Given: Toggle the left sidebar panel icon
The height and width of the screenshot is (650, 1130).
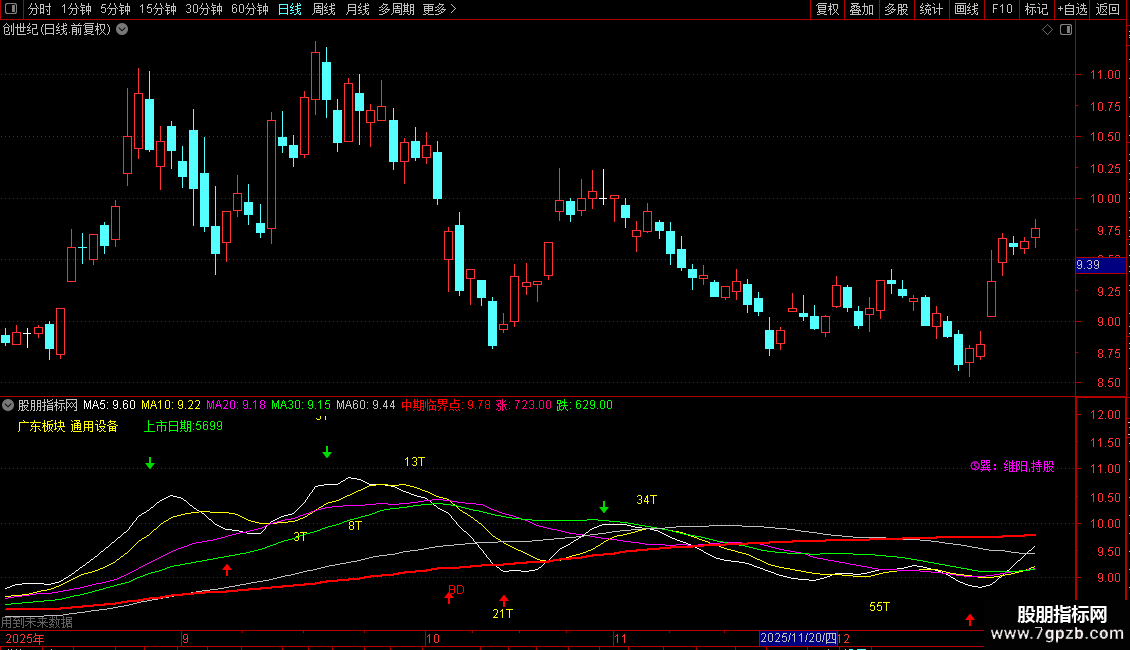Looking at the screenshot, I should coord(11,9).
